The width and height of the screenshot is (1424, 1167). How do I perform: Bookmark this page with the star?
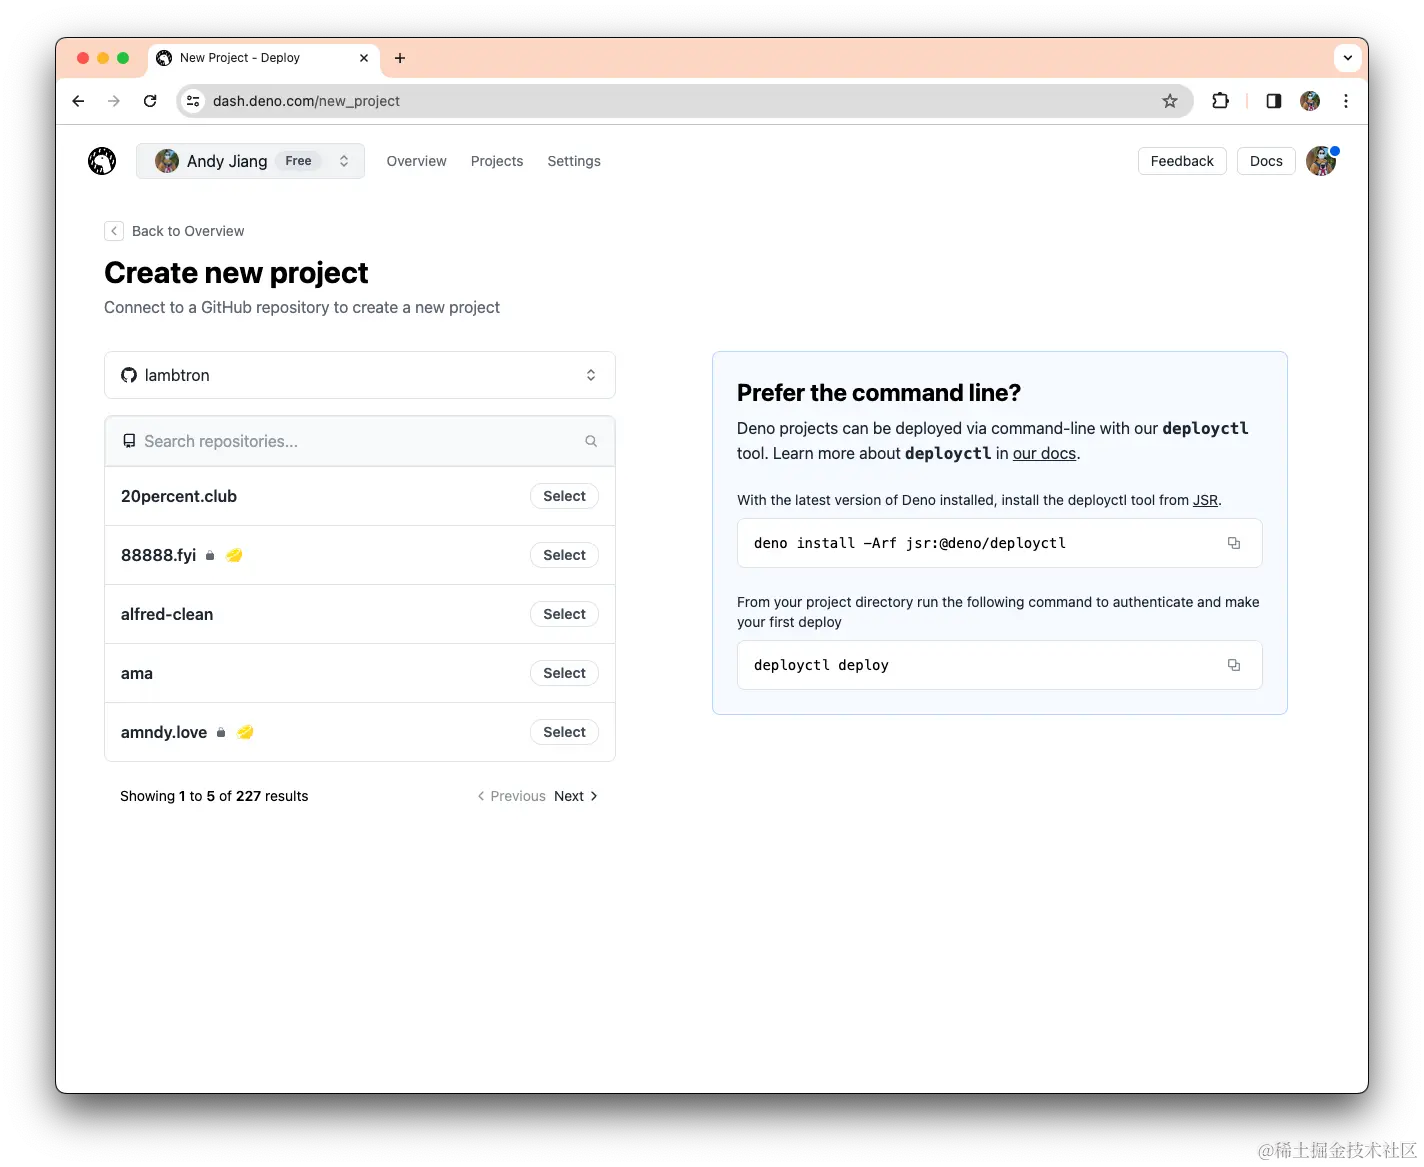[x=1170, y=101]
